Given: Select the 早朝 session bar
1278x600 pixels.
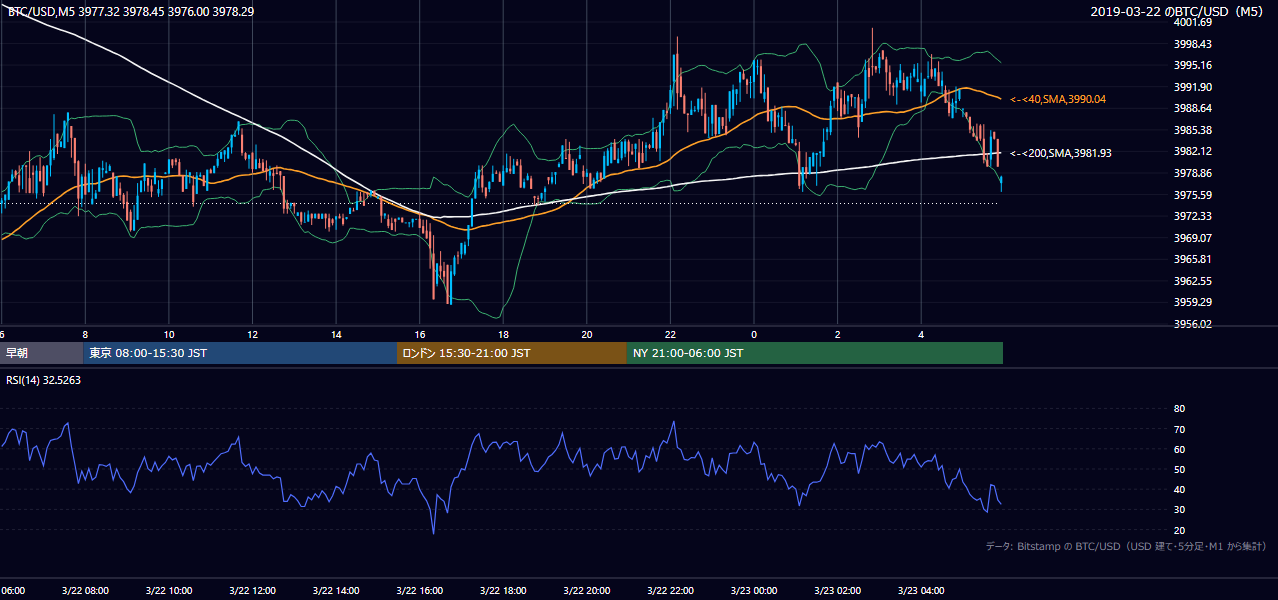Looking at the screenshot, I should (x=42, y=353).
